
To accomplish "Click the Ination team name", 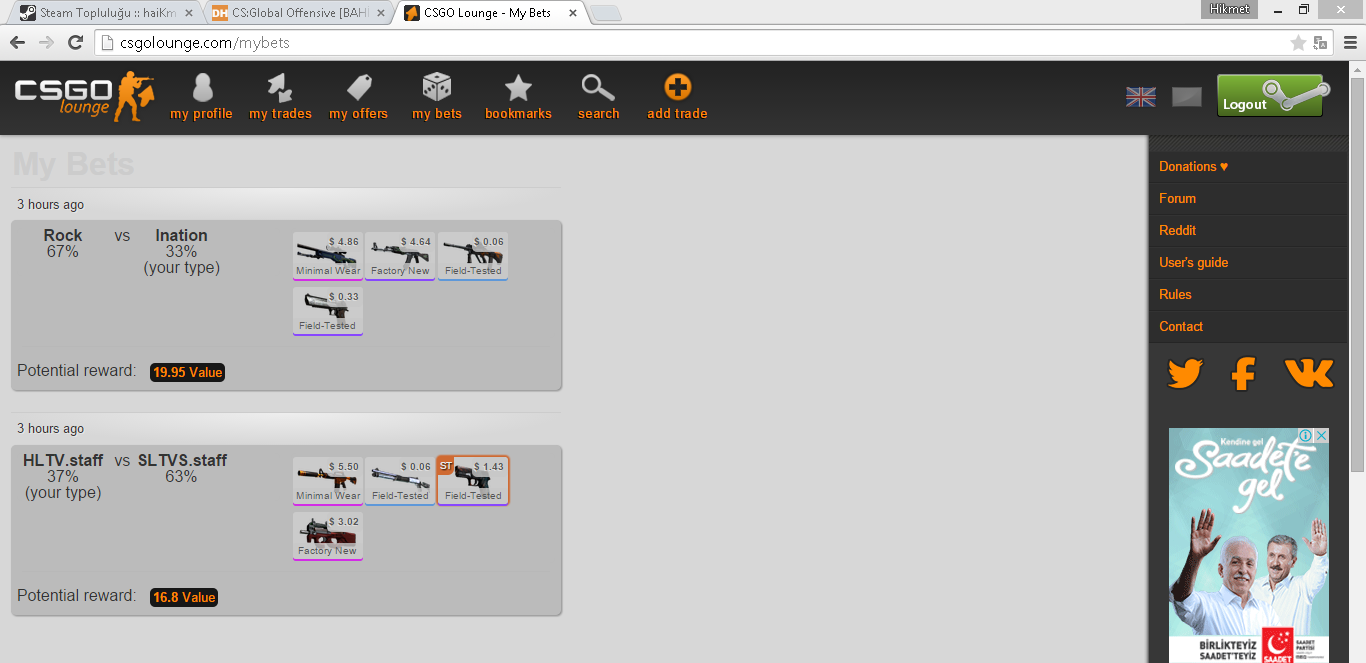I will click(181, 236).
